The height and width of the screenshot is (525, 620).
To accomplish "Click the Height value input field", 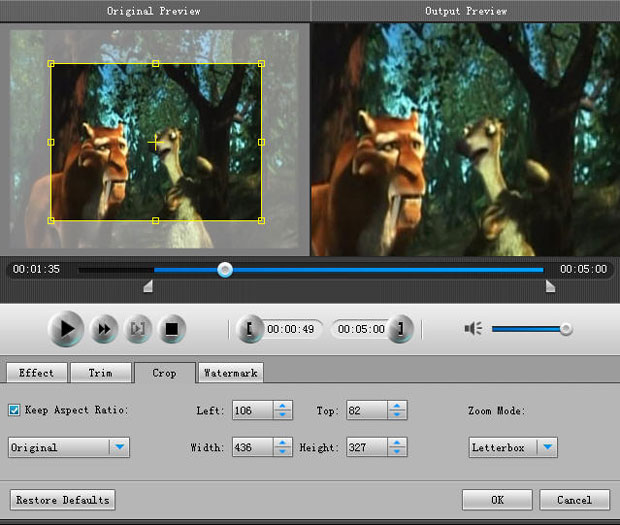I will [x=367, y=447].
